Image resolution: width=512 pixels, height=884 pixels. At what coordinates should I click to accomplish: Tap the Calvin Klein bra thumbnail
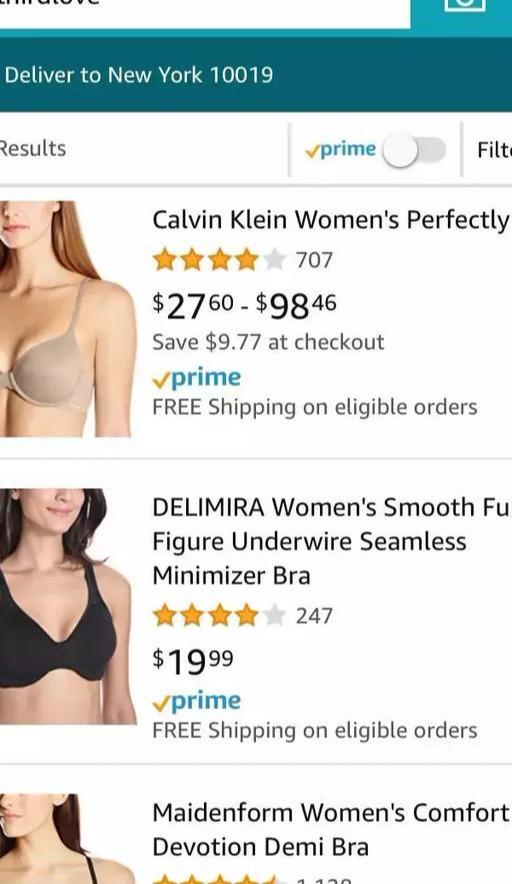click(67, 319)
